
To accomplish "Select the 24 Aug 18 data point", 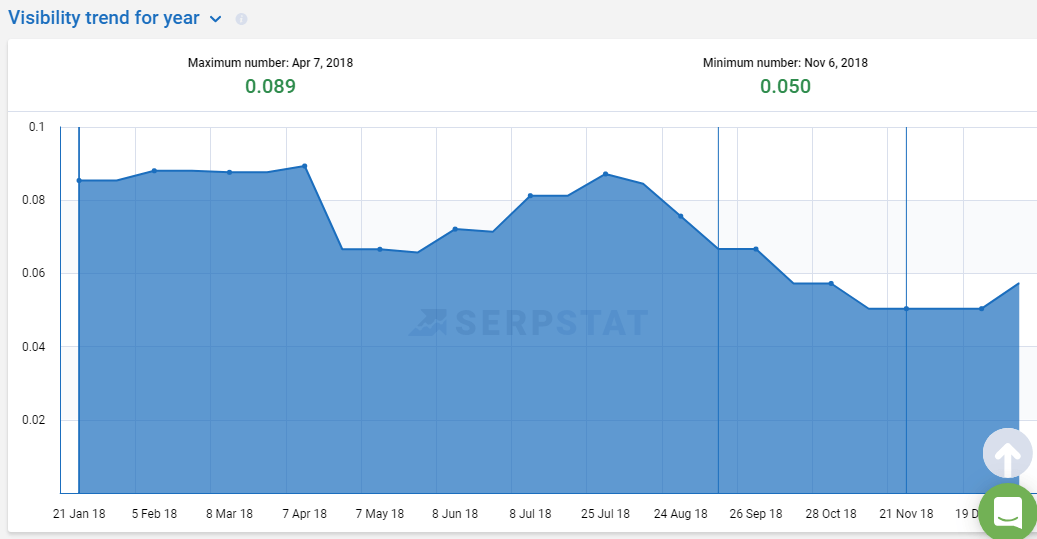I will pos(681,216).
